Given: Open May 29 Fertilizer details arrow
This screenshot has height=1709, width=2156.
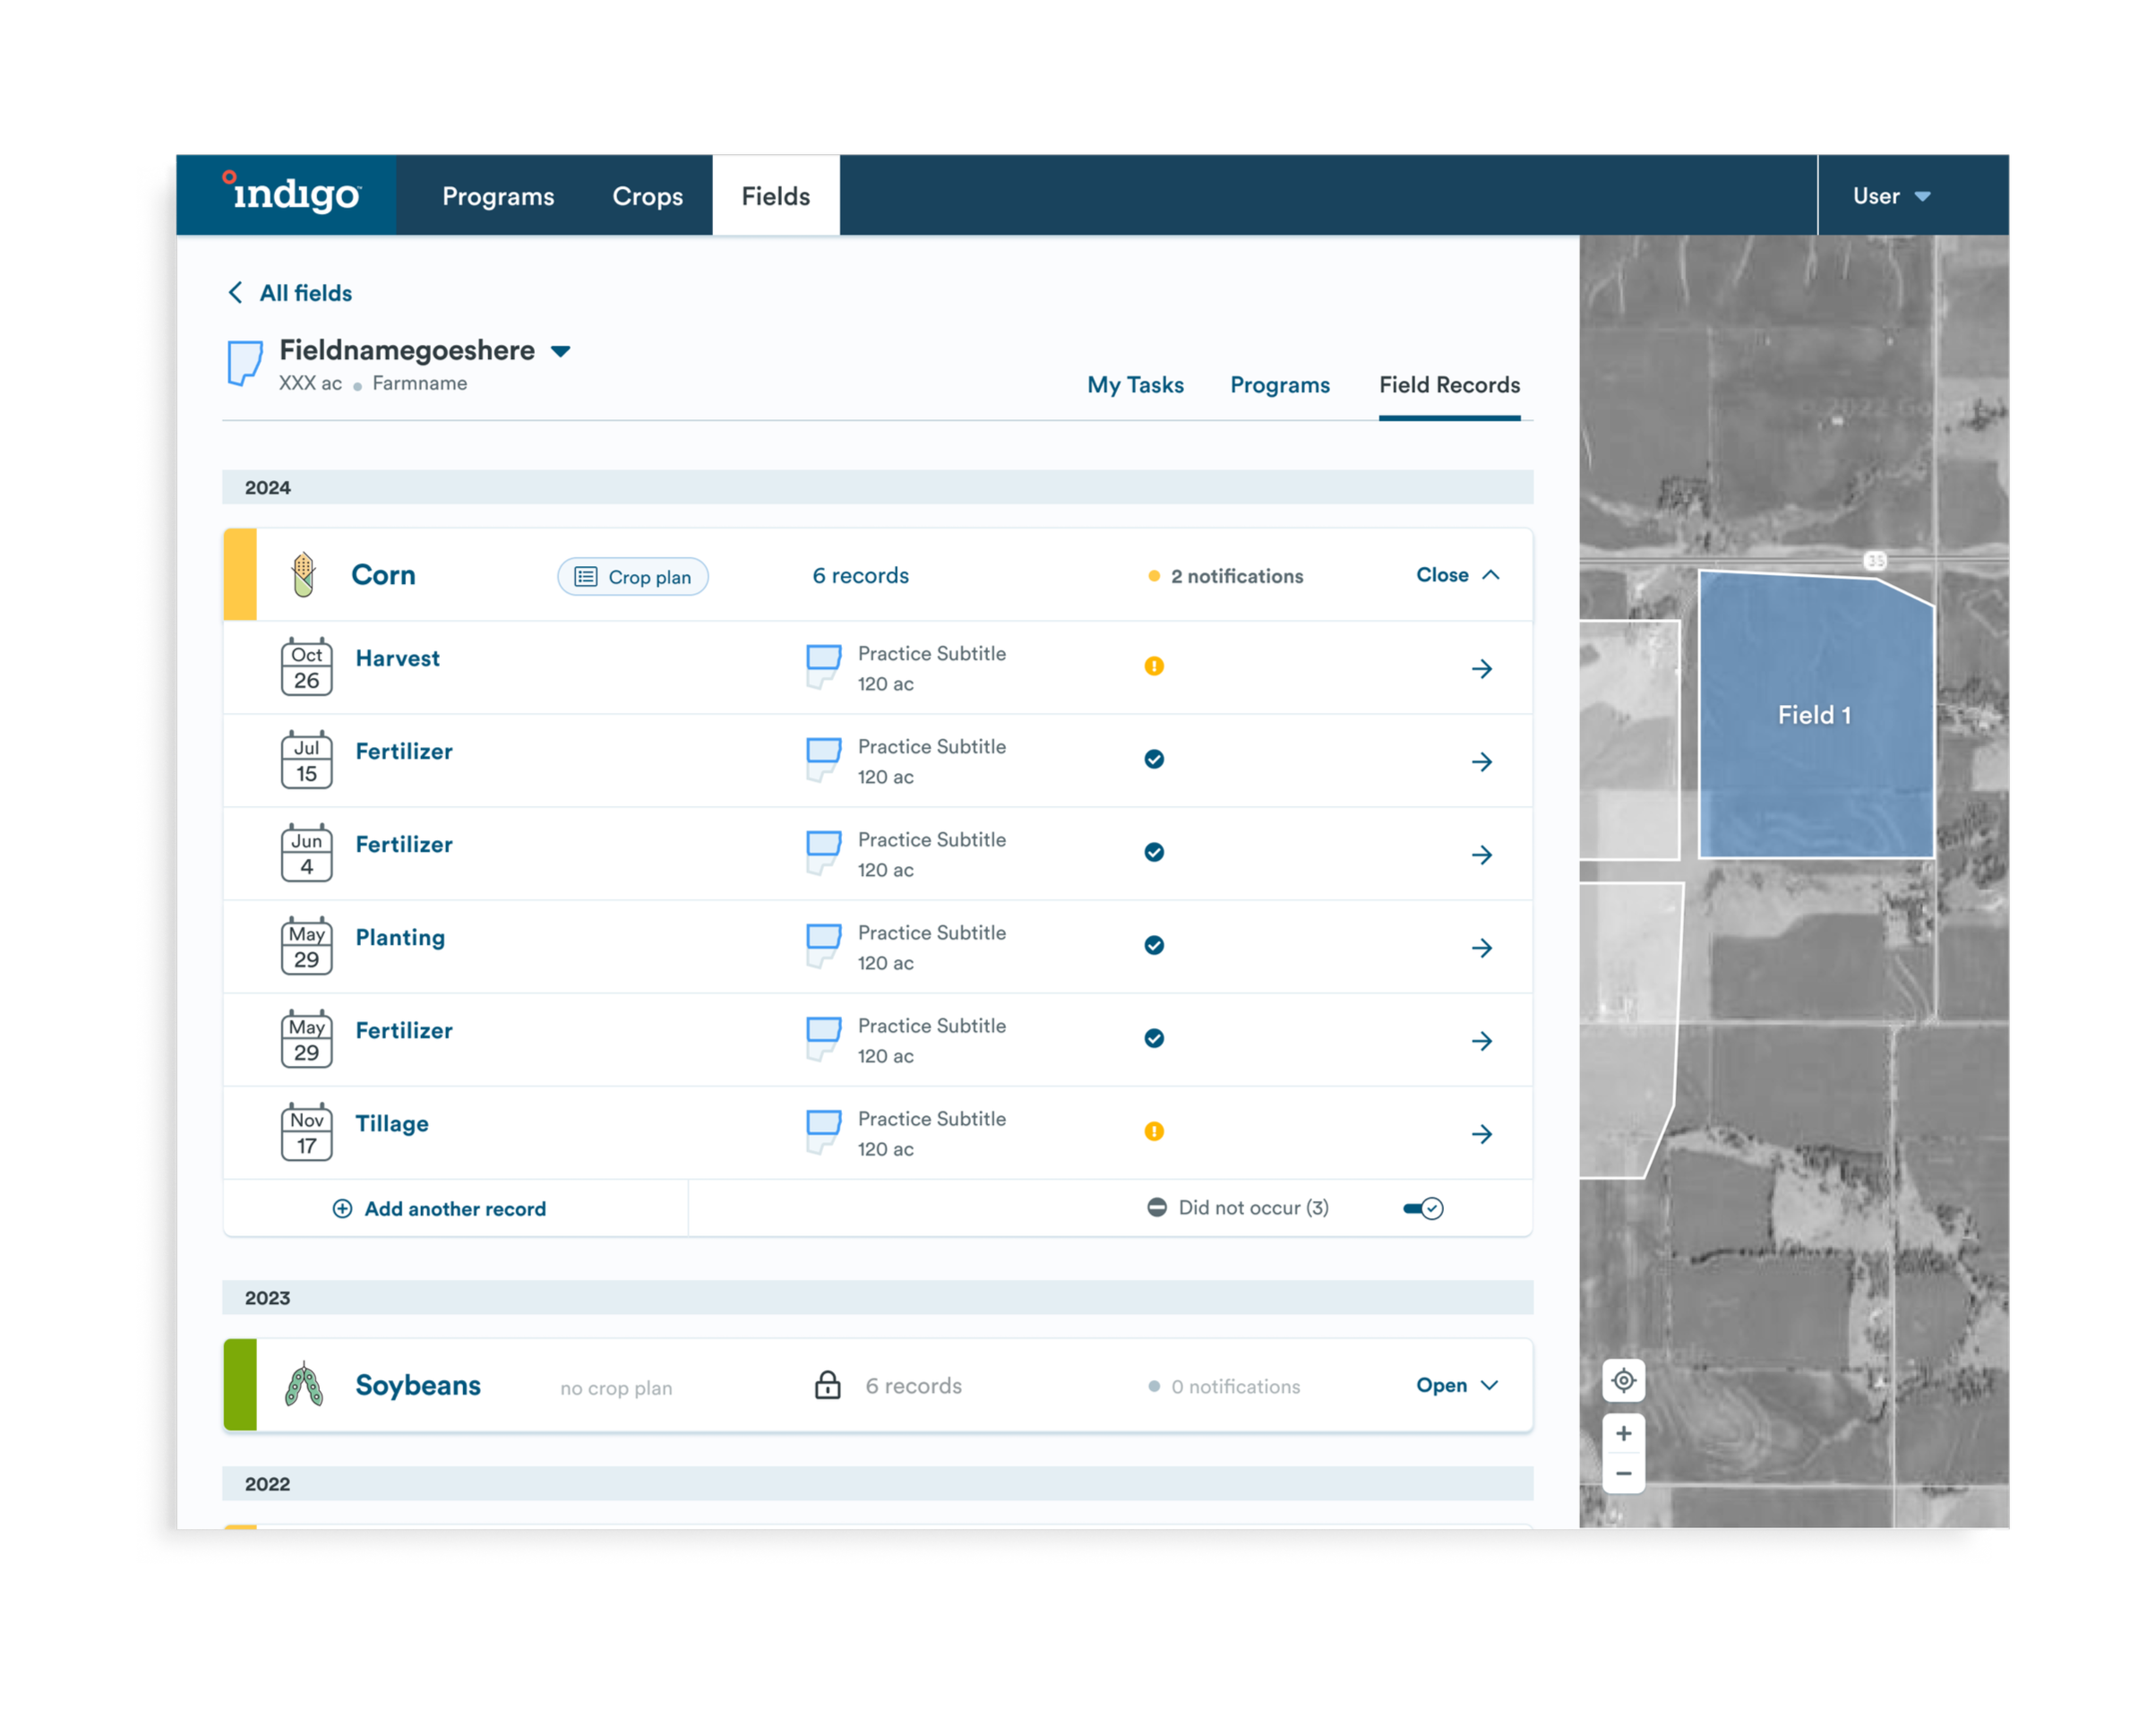Looking at the screenshot, I should pyautogui.click(x=1482, y=1041).
